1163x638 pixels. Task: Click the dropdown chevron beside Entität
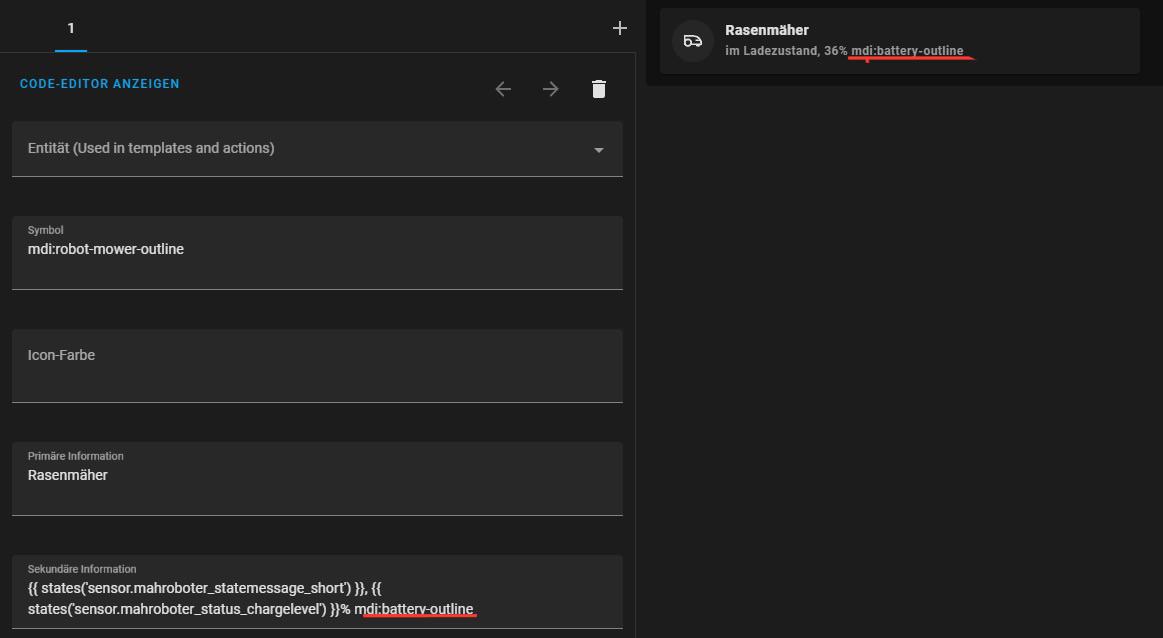click(598, 148)
